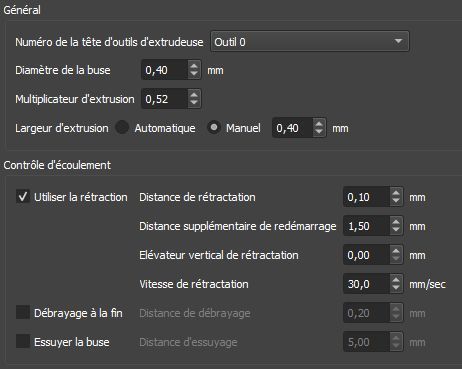Increase the Vitesse de rétractation value
462x369 pixels.
(396, 279)
